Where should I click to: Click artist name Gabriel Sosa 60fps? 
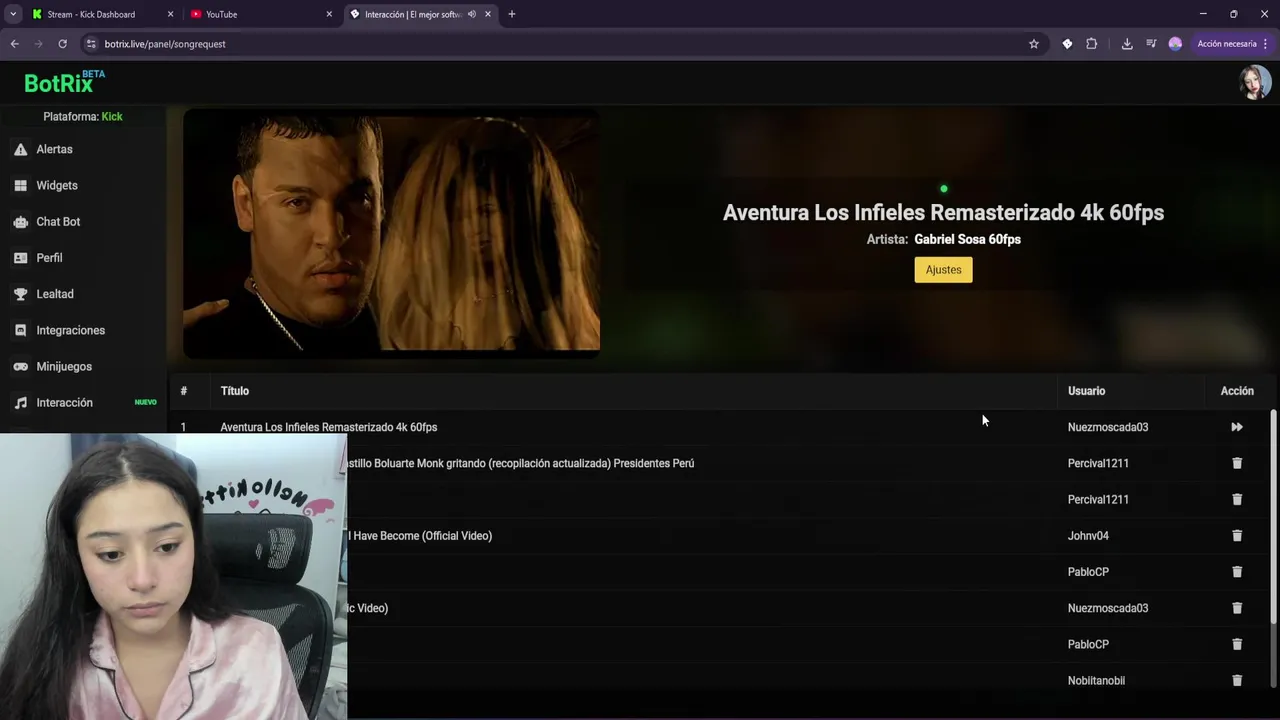coord(967,239)
